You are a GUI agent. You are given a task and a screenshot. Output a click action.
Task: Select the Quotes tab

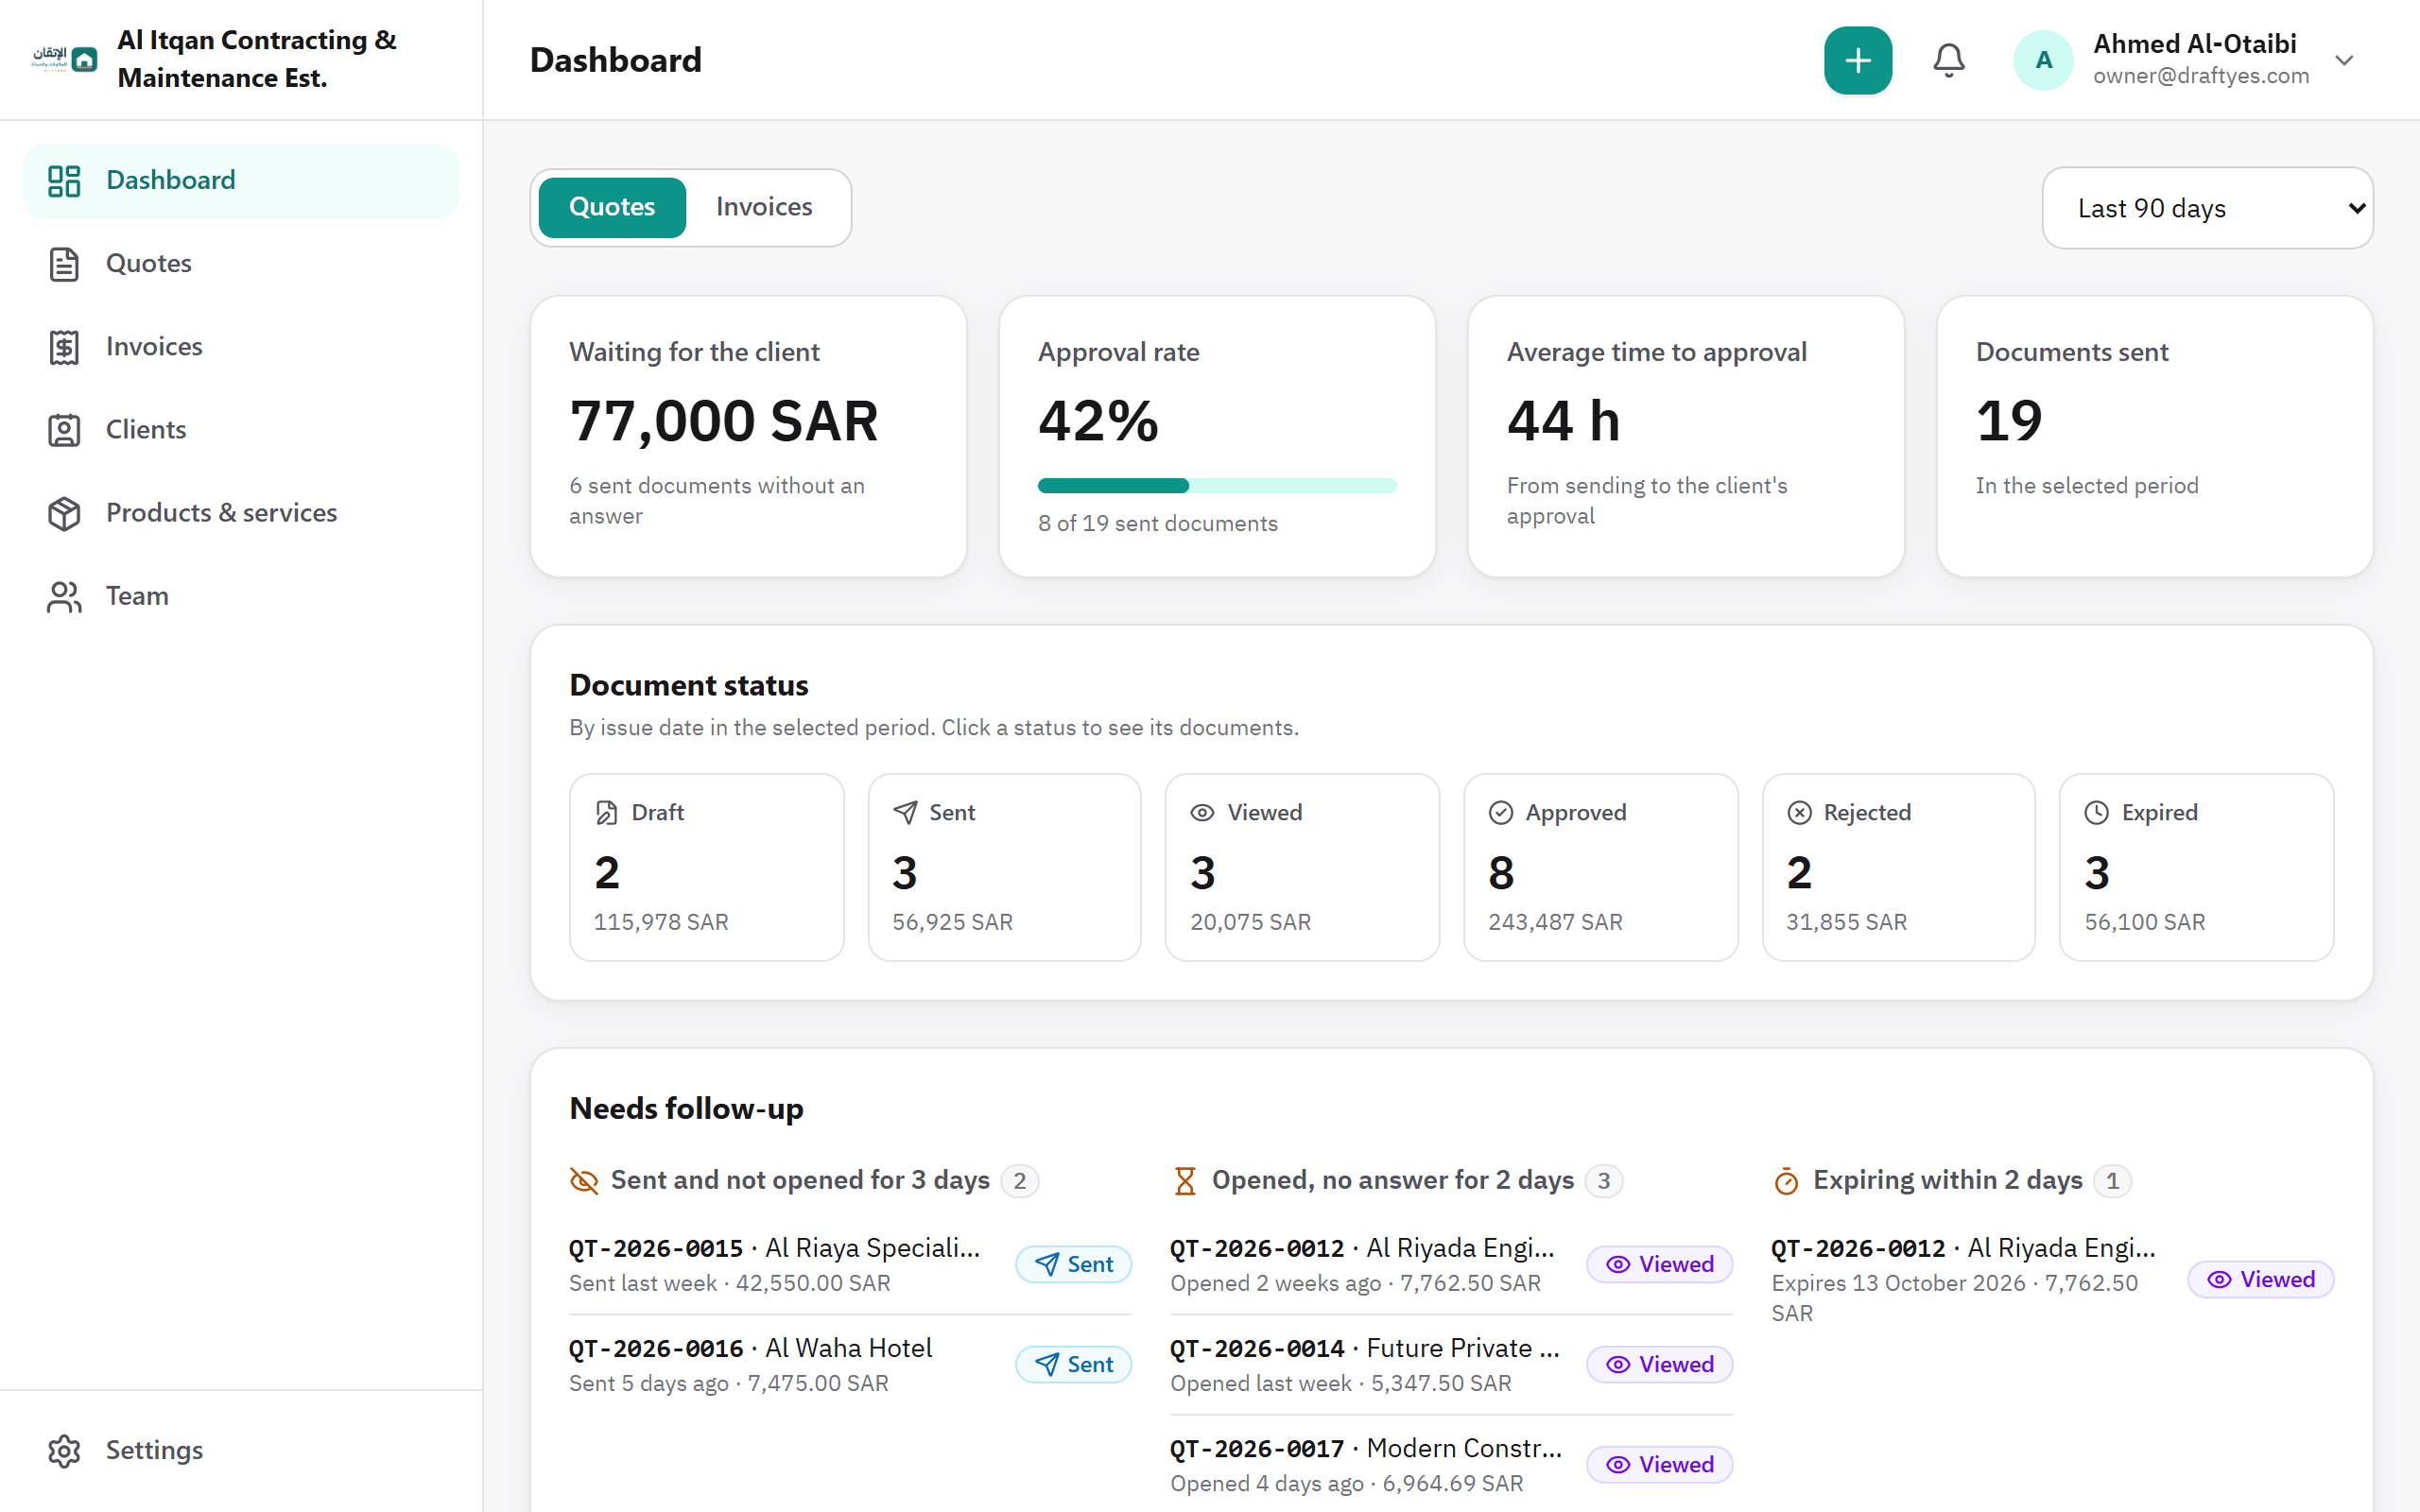612,207
